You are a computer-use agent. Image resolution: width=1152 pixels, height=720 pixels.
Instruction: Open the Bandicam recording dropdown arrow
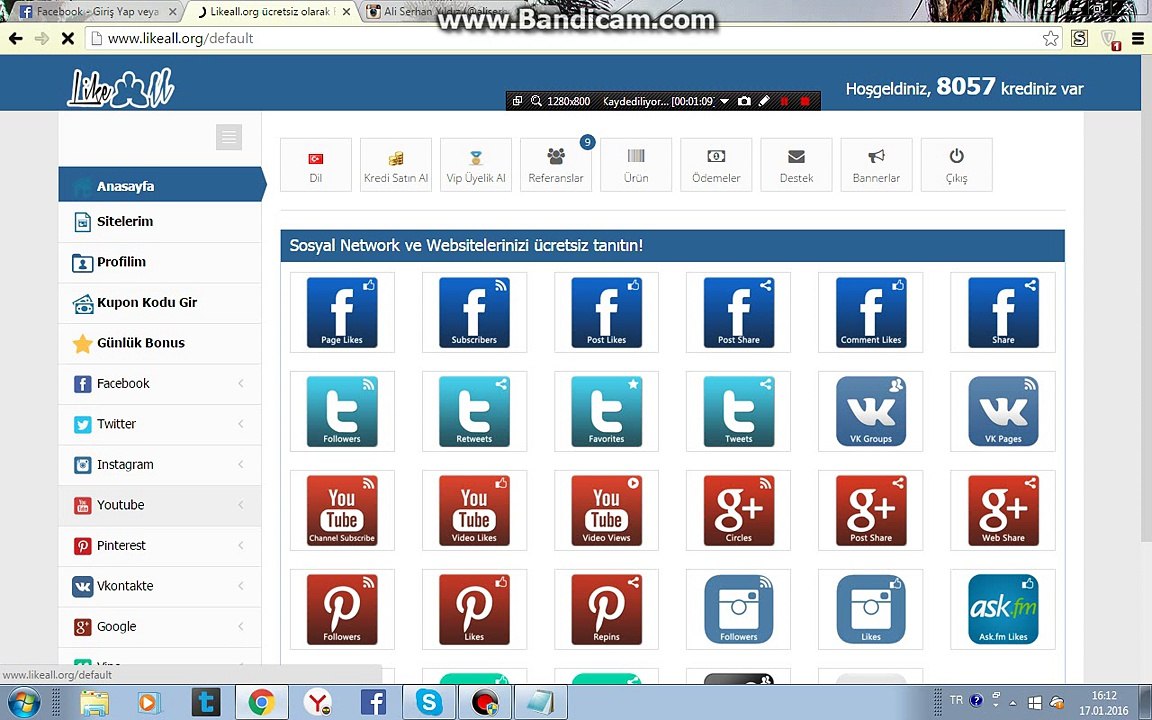(x=724, y=101)
